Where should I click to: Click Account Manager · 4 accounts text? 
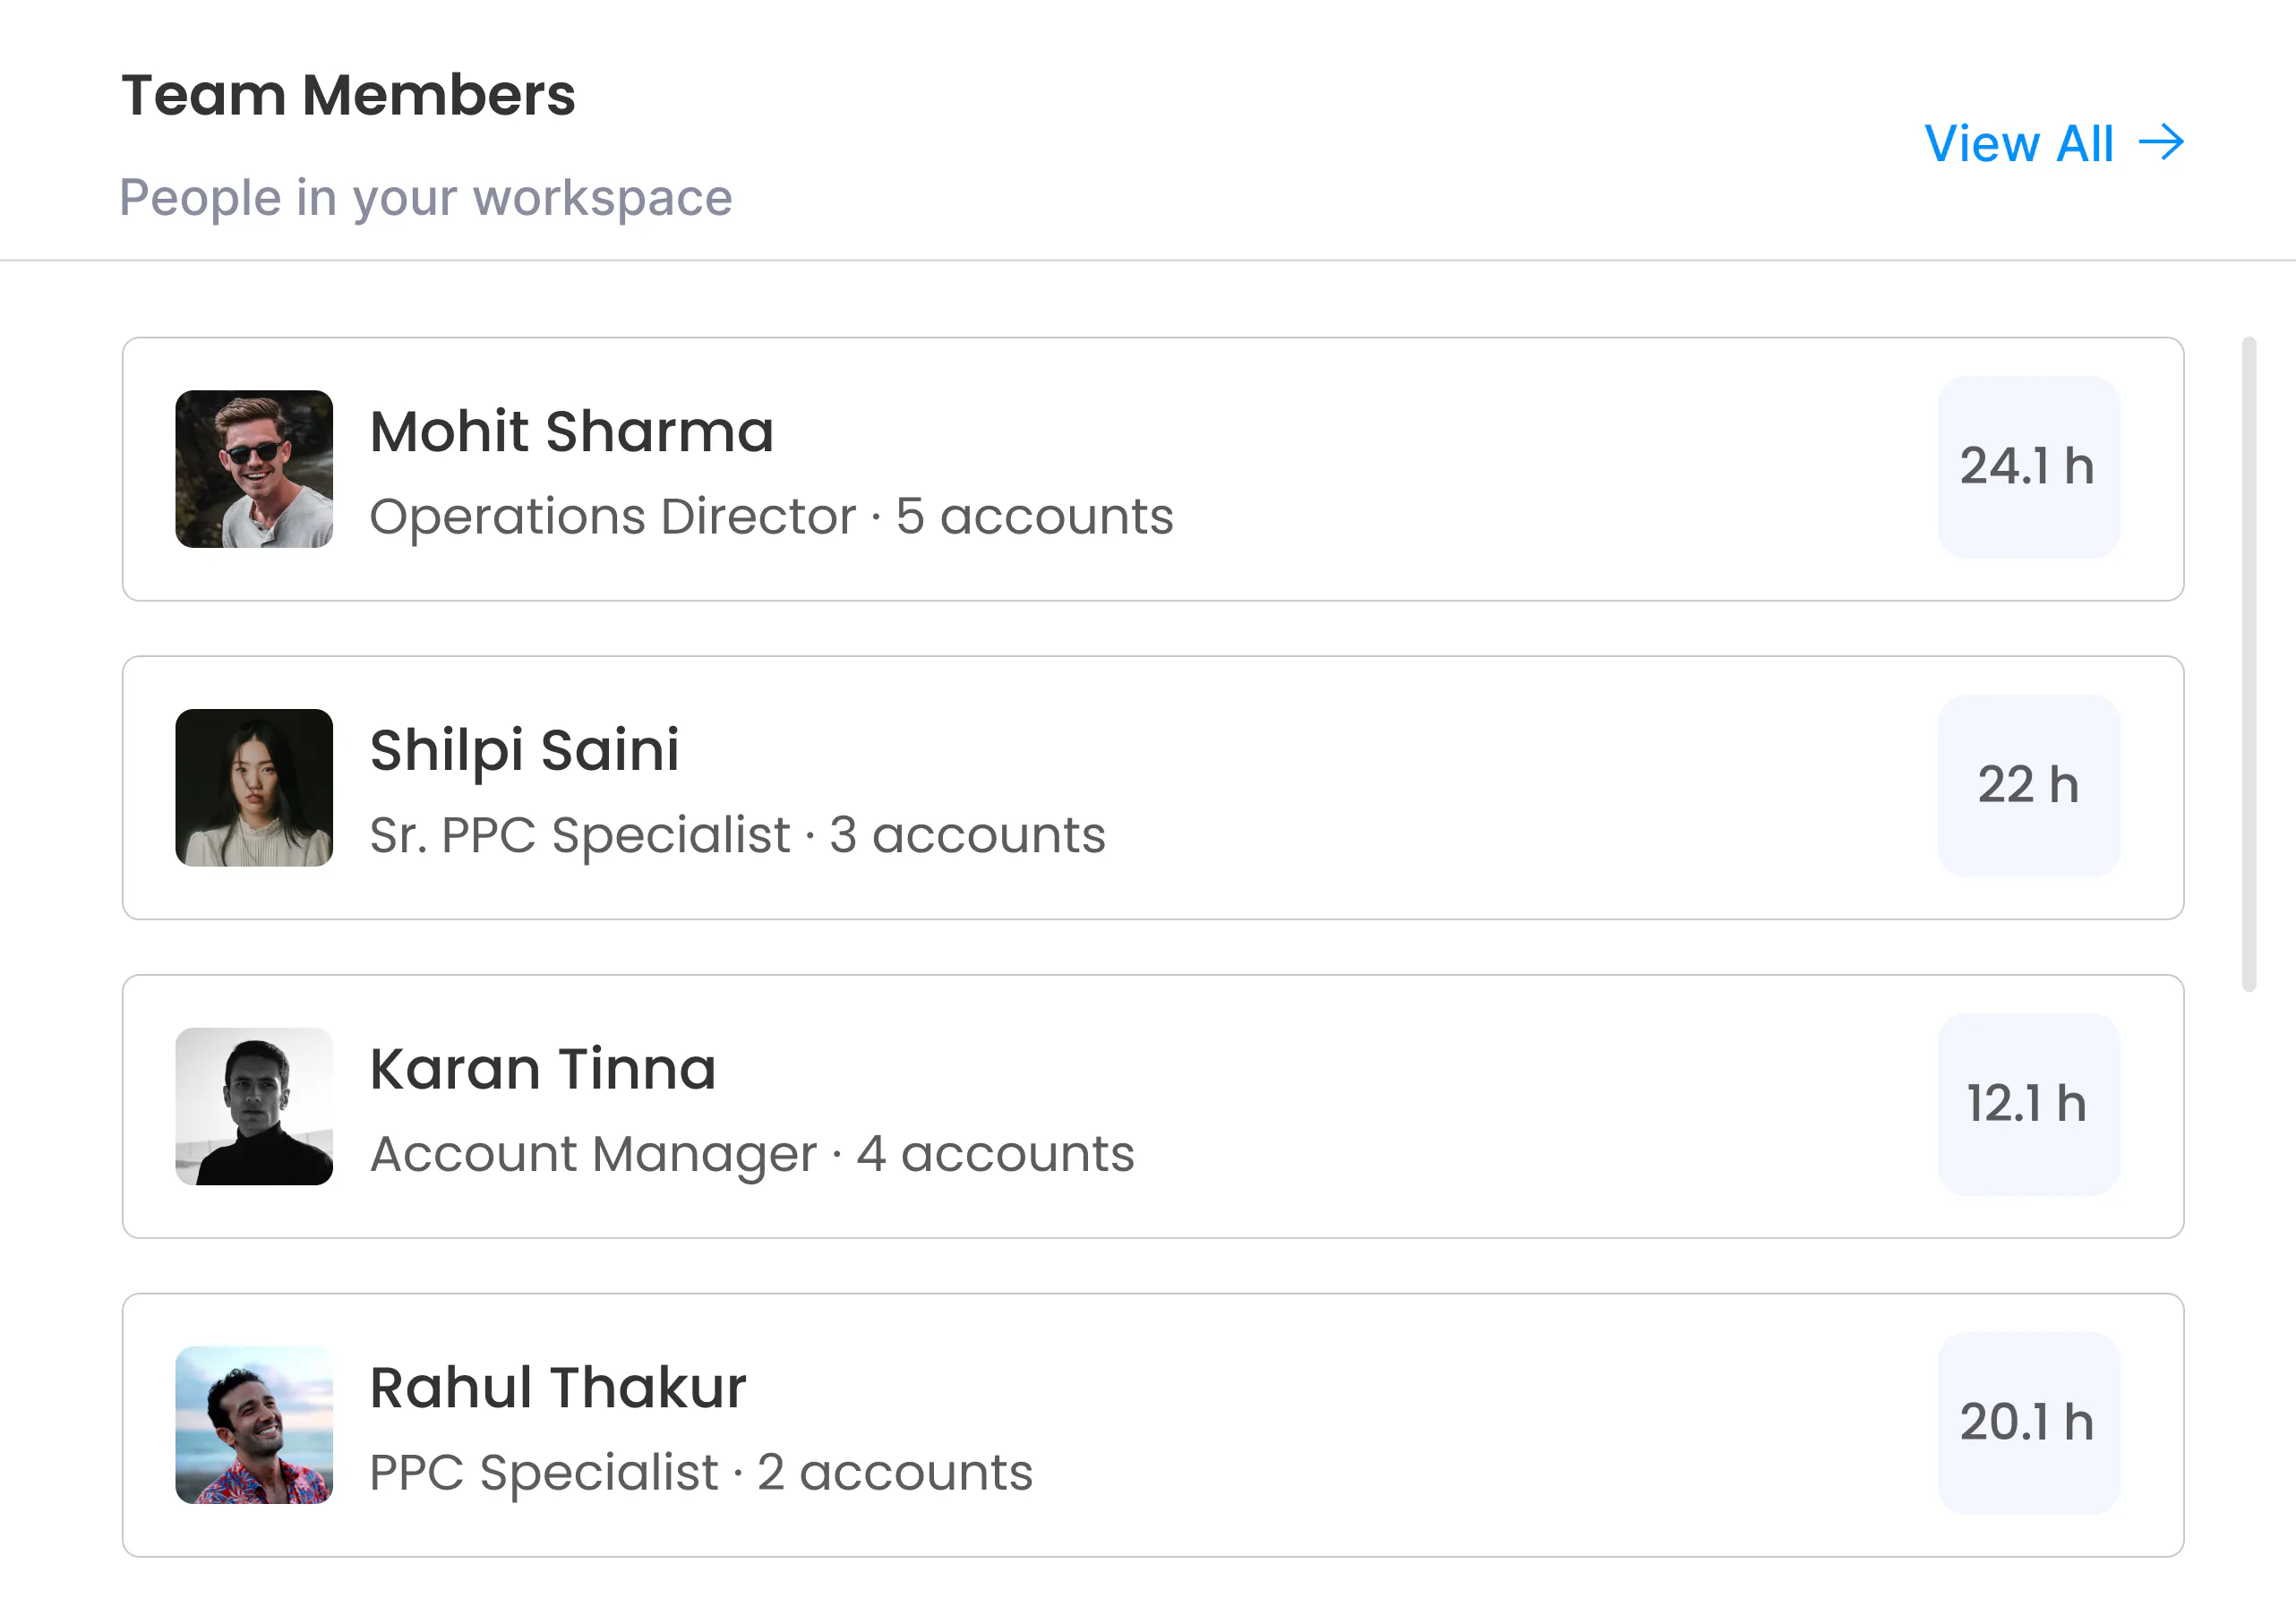(x=752, y=1155)
